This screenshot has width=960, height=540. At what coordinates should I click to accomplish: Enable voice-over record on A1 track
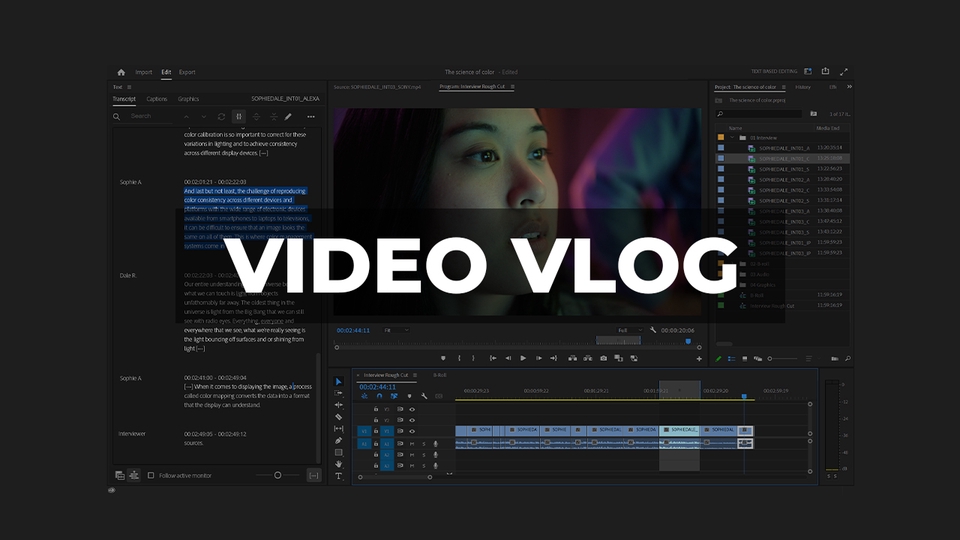tap(435, 444)
